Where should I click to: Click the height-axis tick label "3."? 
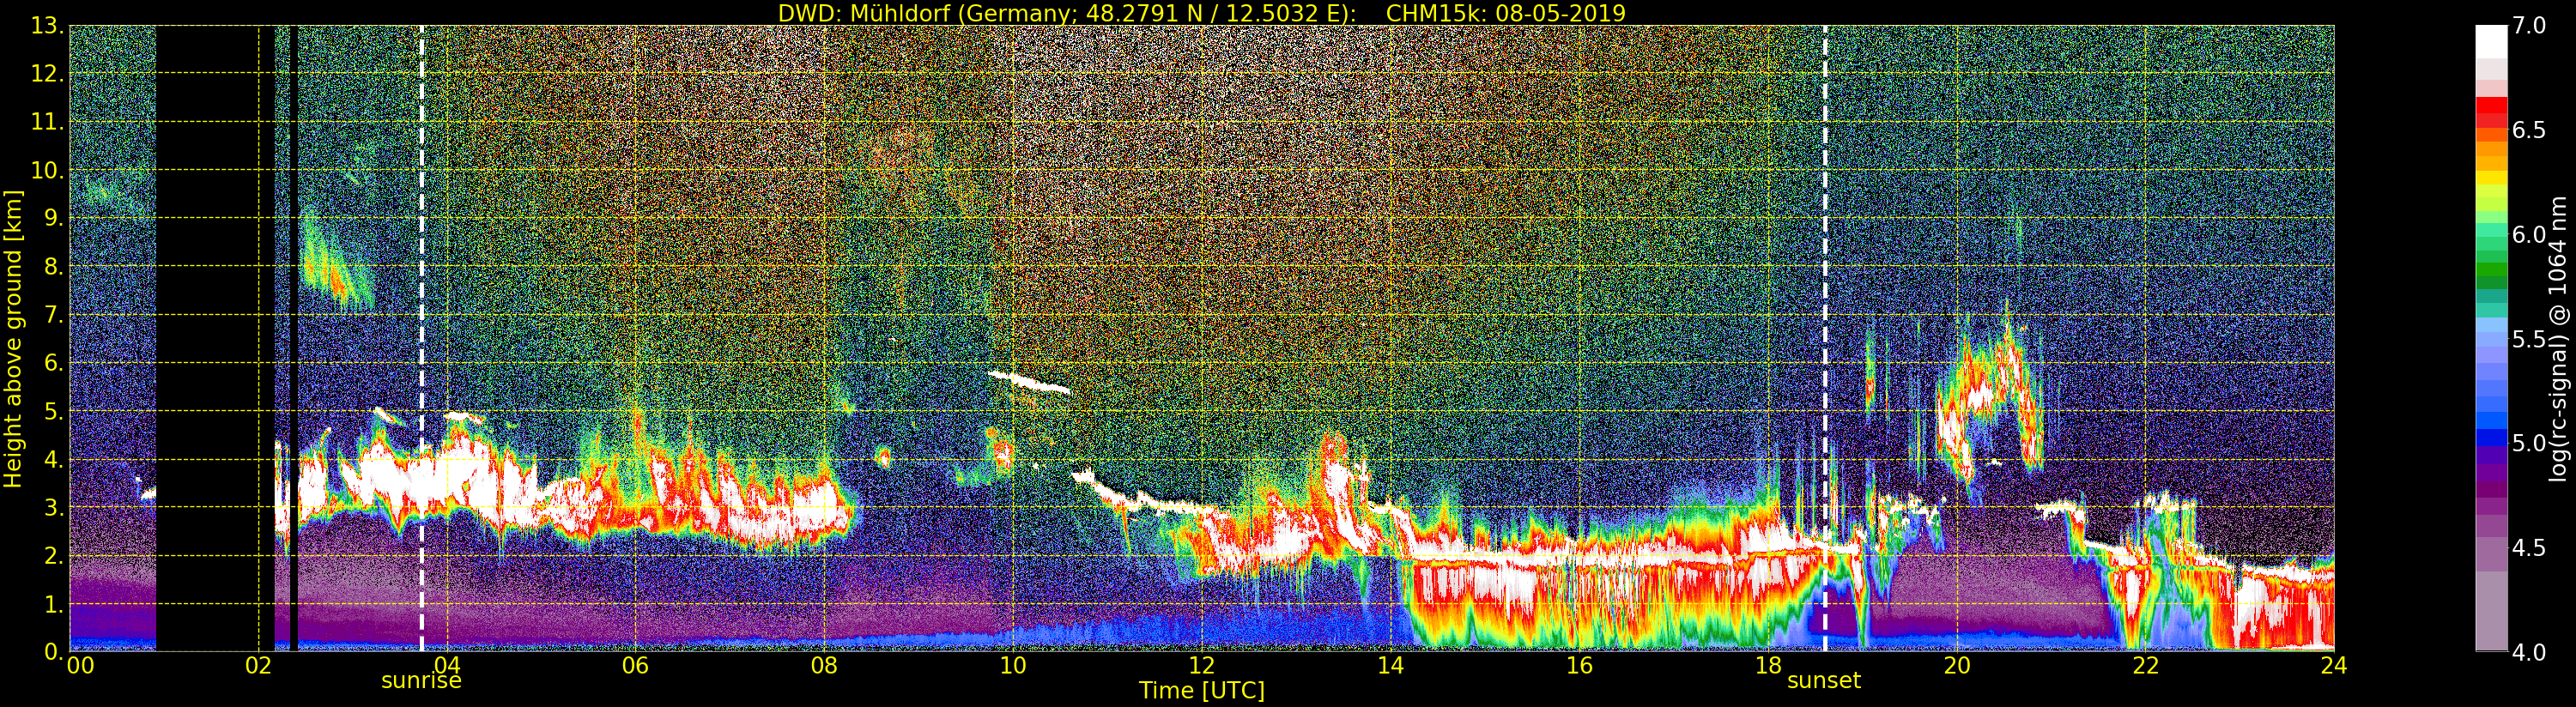tap(53, 507)
